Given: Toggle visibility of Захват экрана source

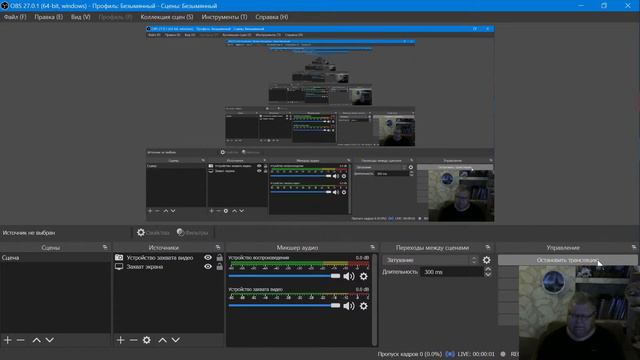Looking at the screenshot, I should click(x=208, y=267).
